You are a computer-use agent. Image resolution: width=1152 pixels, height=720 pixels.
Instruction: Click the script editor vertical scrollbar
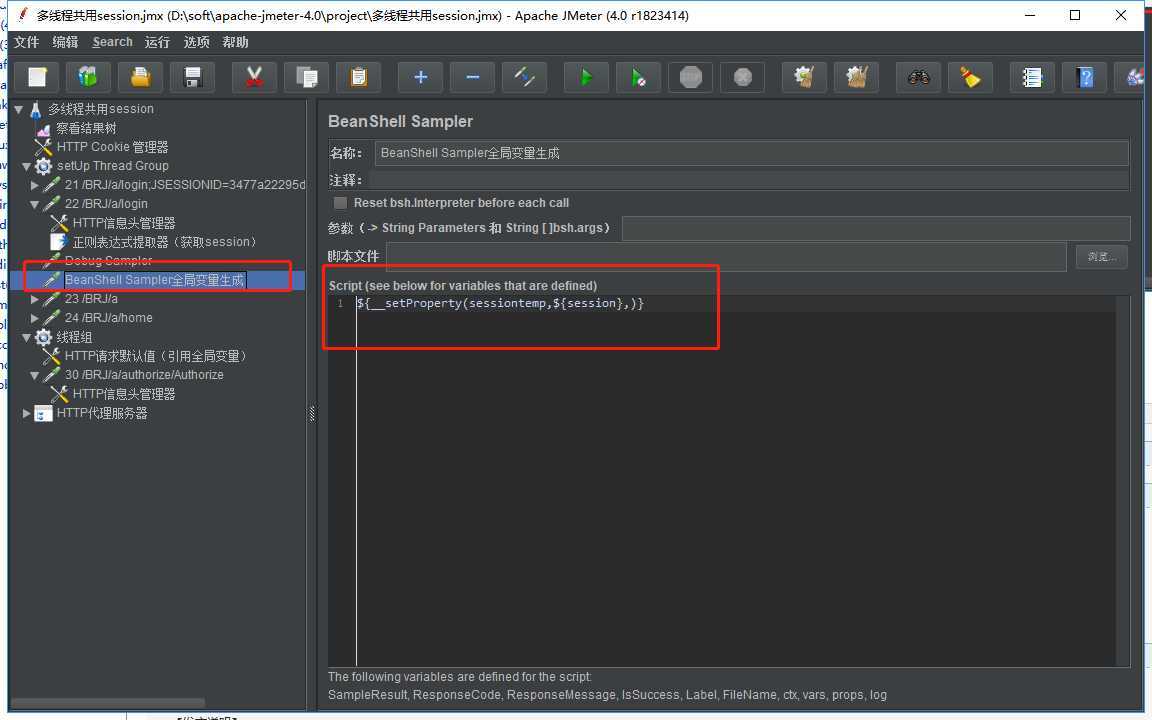pos(1123,481)
